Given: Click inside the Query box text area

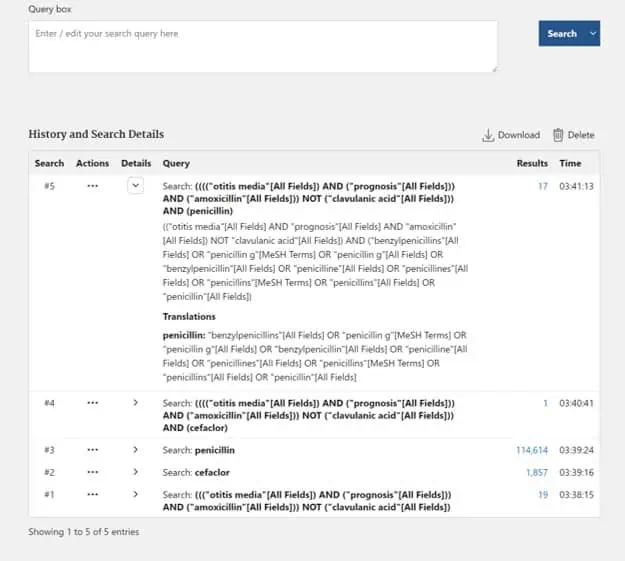Looking at the screenshot, I should coord(263,46).
